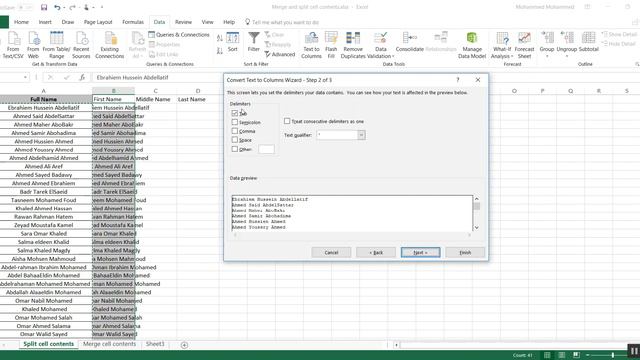Click Cancel in the wizard dialog
640x360 pixels.
tap(331, 252)
